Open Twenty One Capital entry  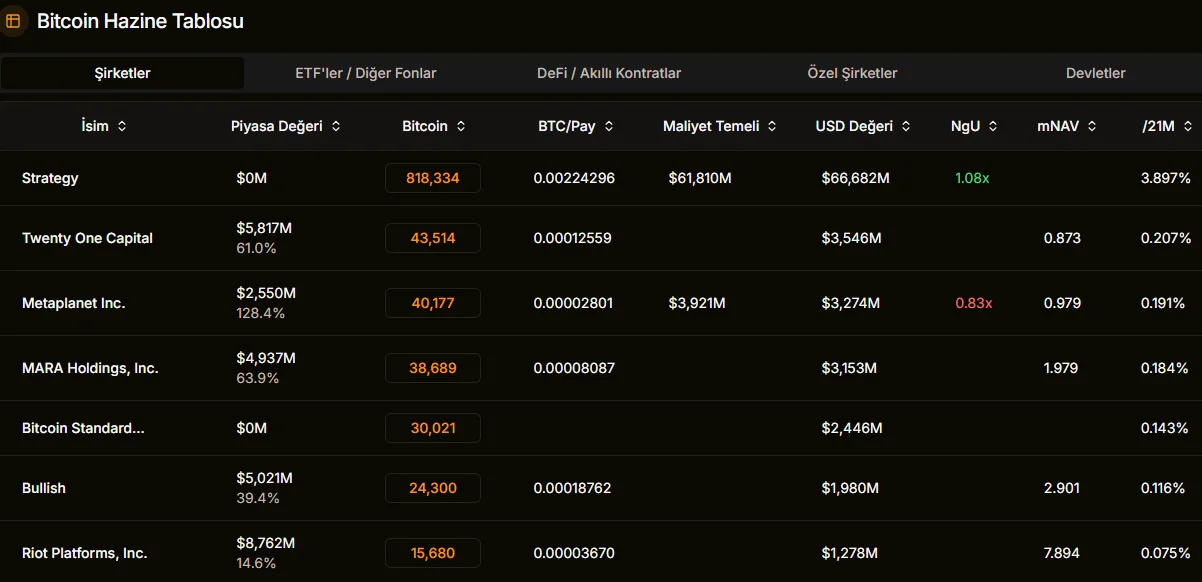(87, 238)
